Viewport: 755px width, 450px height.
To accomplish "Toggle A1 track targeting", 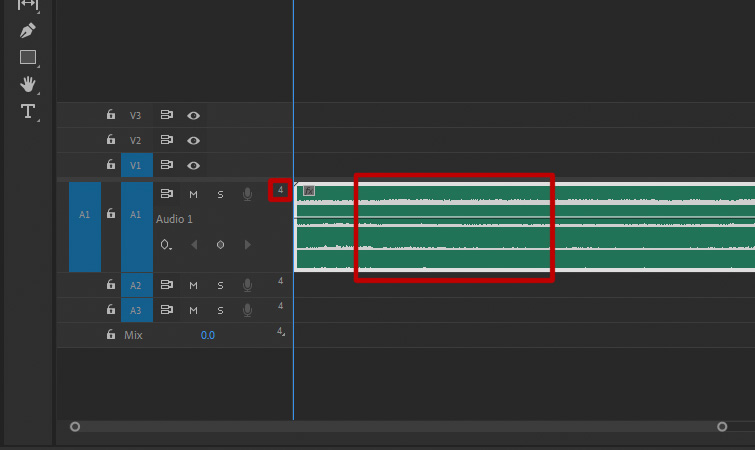I will tap(137, 227).
